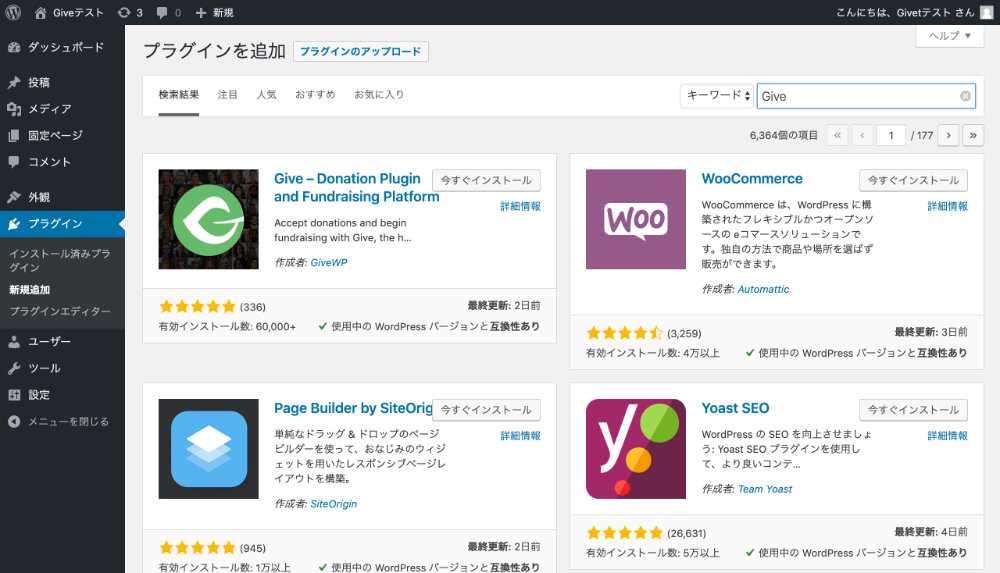
Task: Open プラグインエディター submenu
Action: [59, 311]
